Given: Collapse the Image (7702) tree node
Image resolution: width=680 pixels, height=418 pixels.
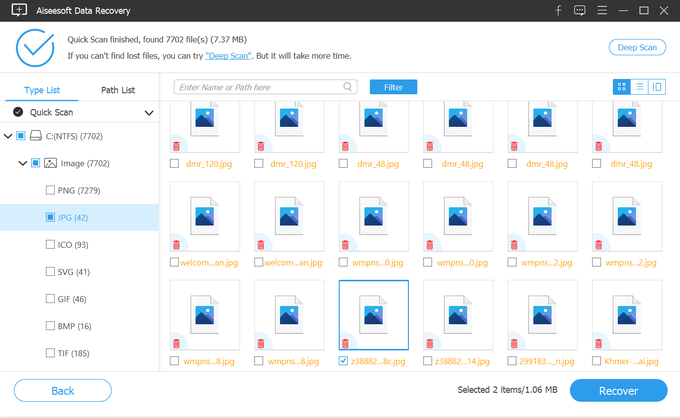Looking at the screenshot, I should click(22, 163).
